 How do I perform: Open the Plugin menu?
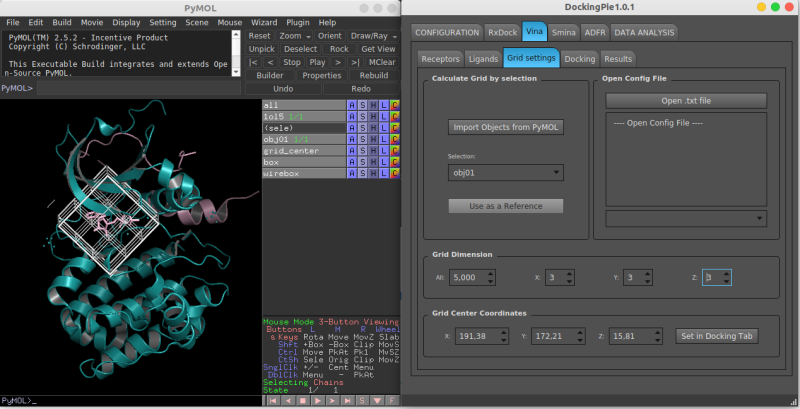click(299, 22)
